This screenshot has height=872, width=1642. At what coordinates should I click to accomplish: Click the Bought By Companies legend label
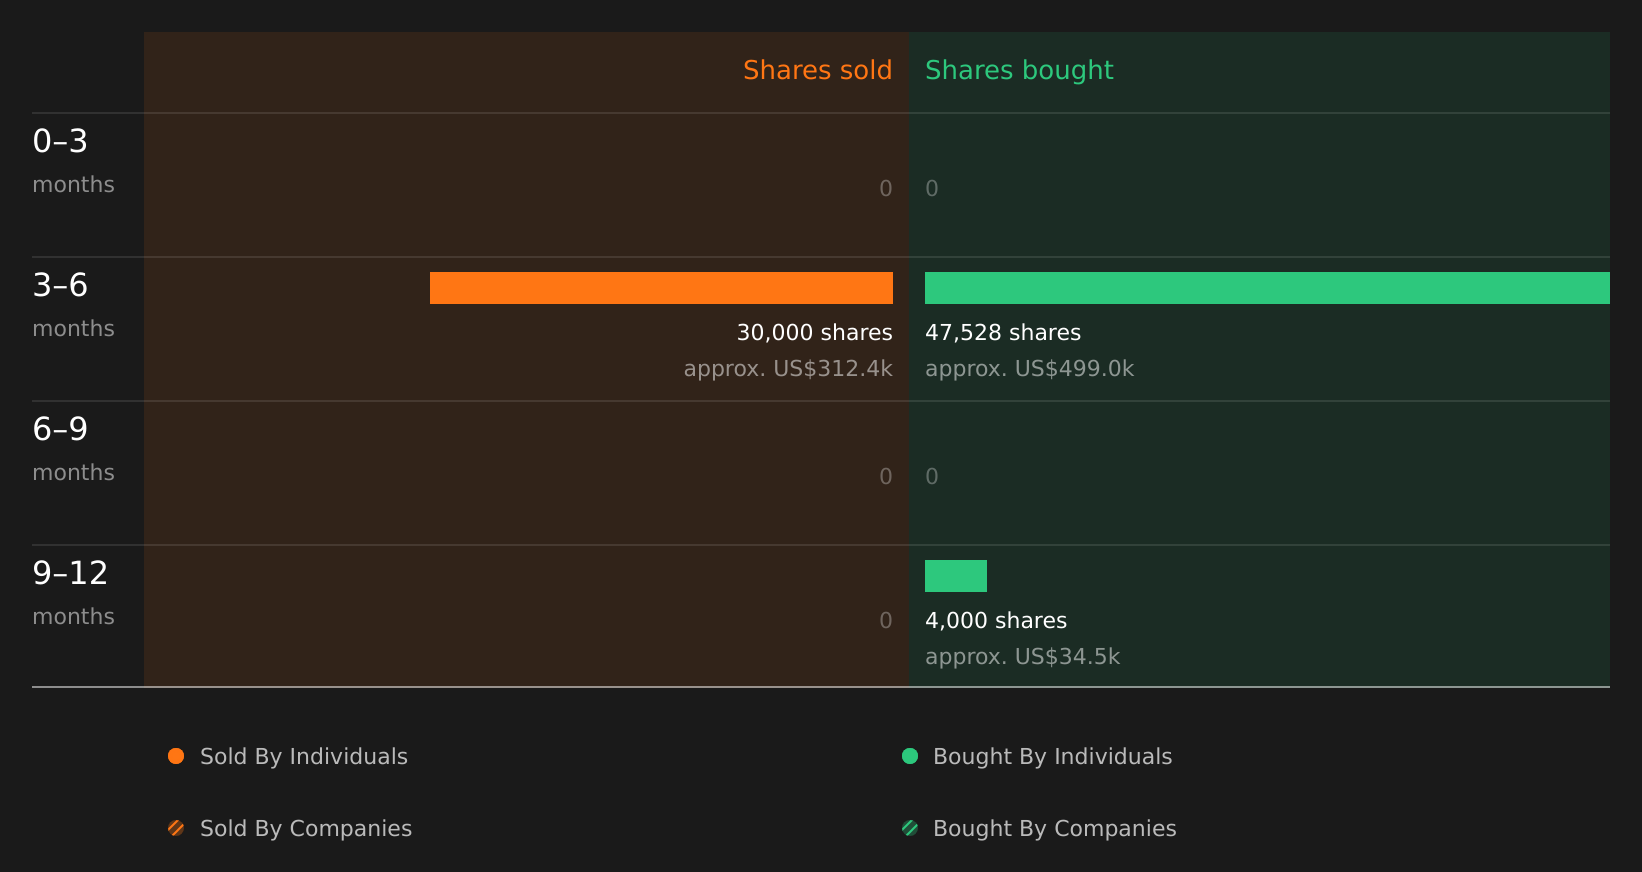pyautogui.click(x=1054, y=829)
